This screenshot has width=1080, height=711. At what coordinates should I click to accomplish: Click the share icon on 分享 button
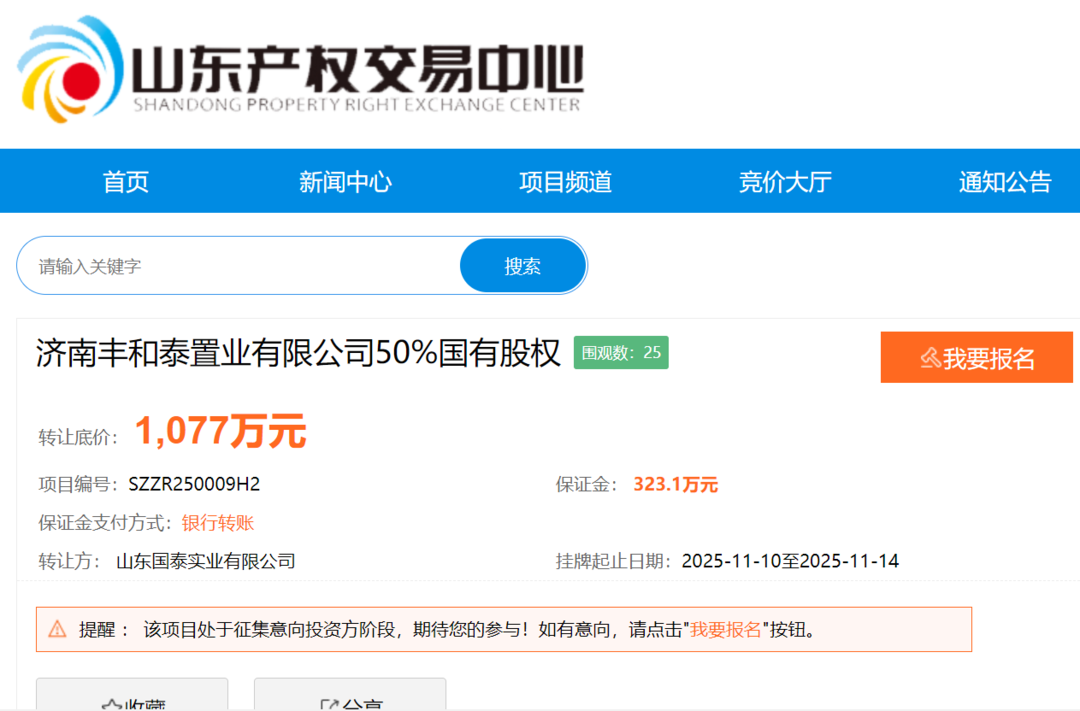329,704
